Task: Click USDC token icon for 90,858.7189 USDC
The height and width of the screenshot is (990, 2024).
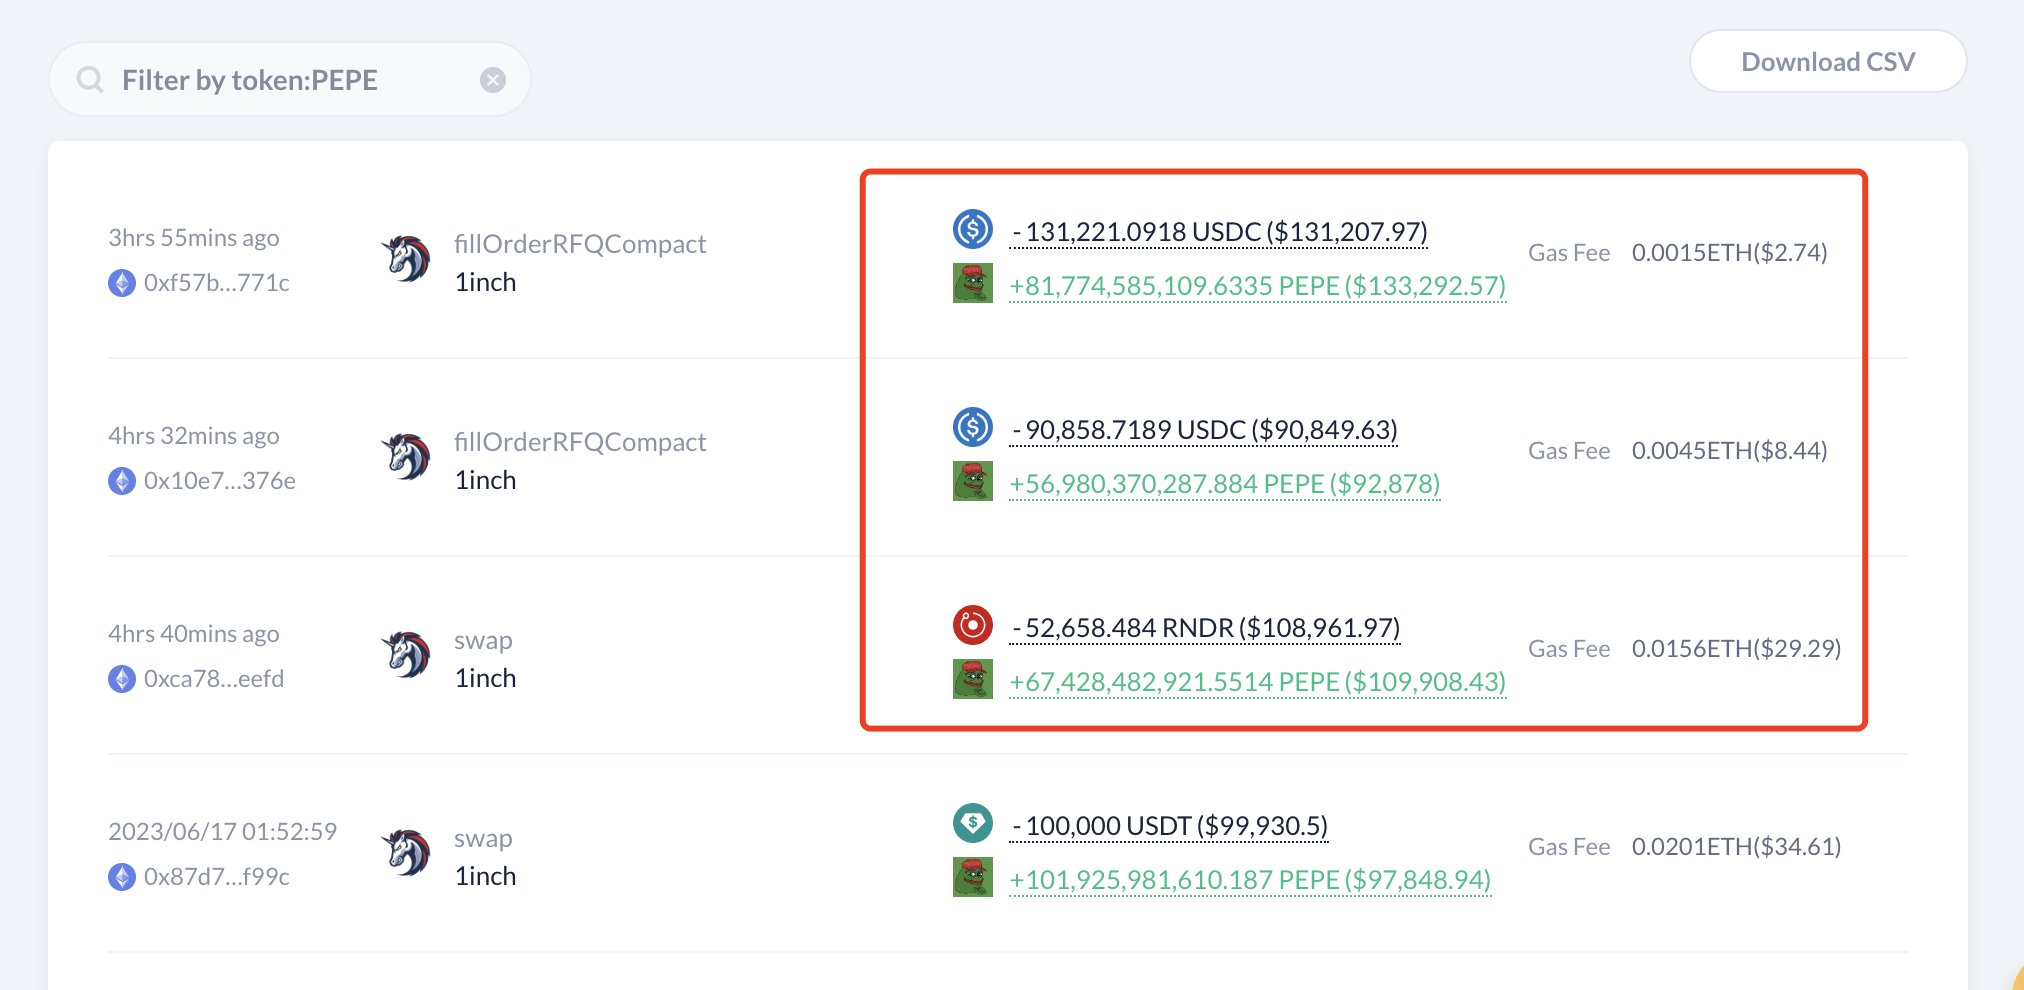Action: [973, 427]
